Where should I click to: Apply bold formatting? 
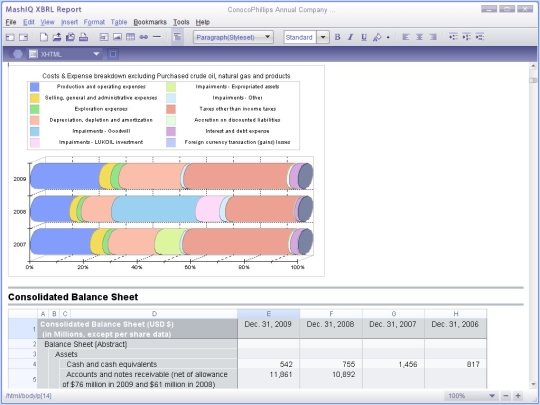(x=338, y=37)
